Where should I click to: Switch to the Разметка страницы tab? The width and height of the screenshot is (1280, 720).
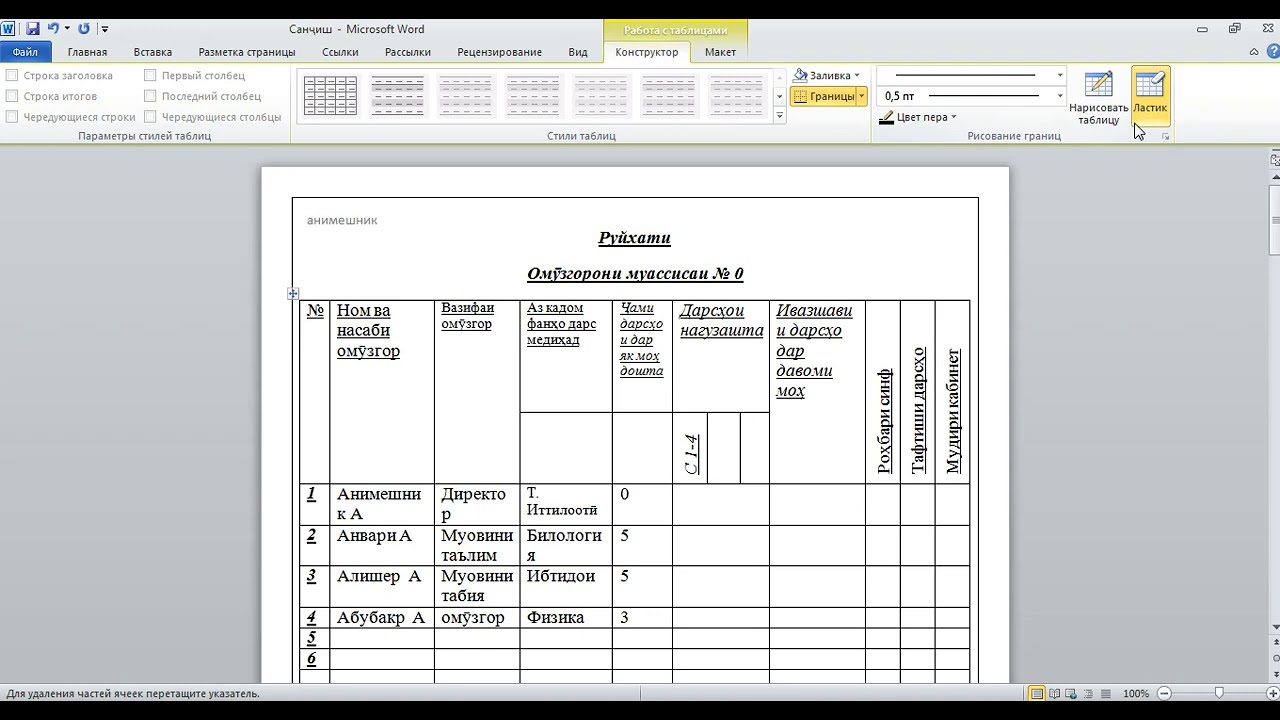(x=247, y=52)
